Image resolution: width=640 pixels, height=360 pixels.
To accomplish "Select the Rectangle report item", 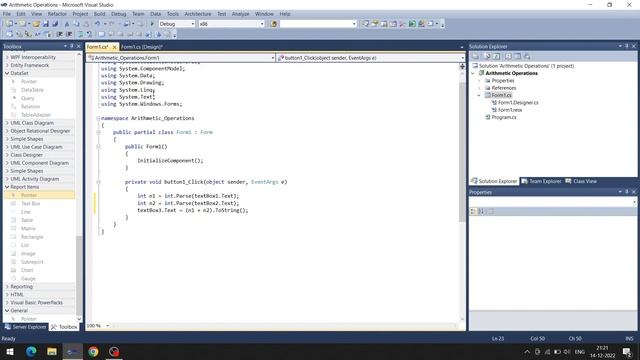I will 32,237.
